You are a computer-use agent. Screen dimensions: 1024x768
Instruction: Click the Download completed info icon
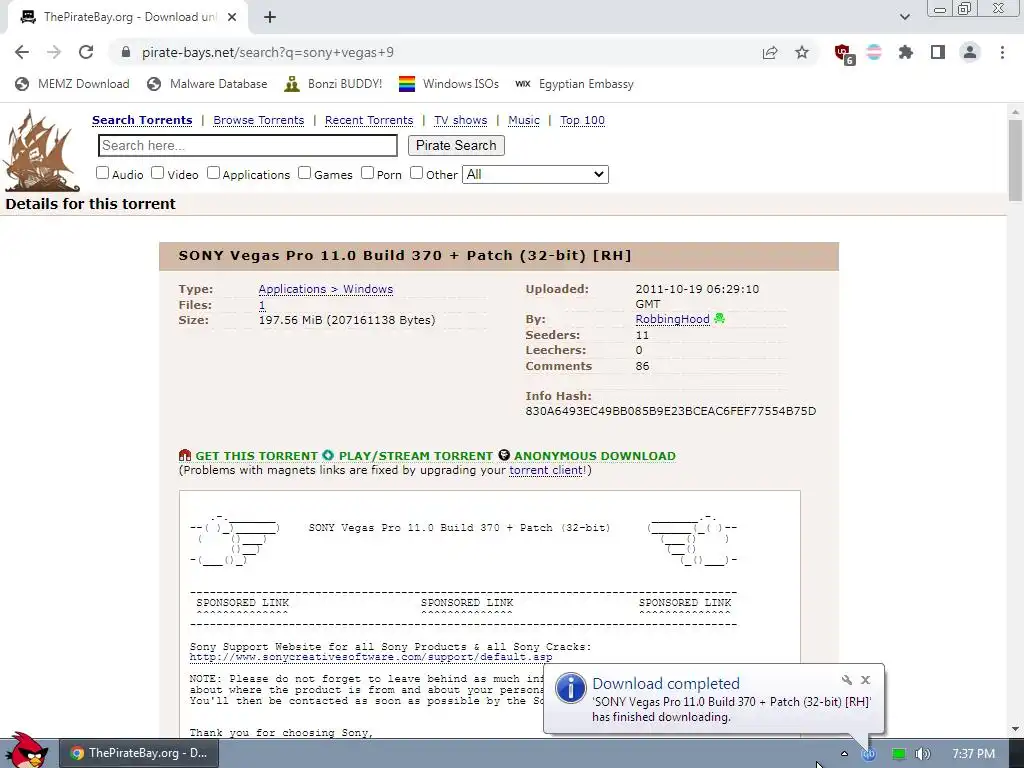click(x=570, y=688)
